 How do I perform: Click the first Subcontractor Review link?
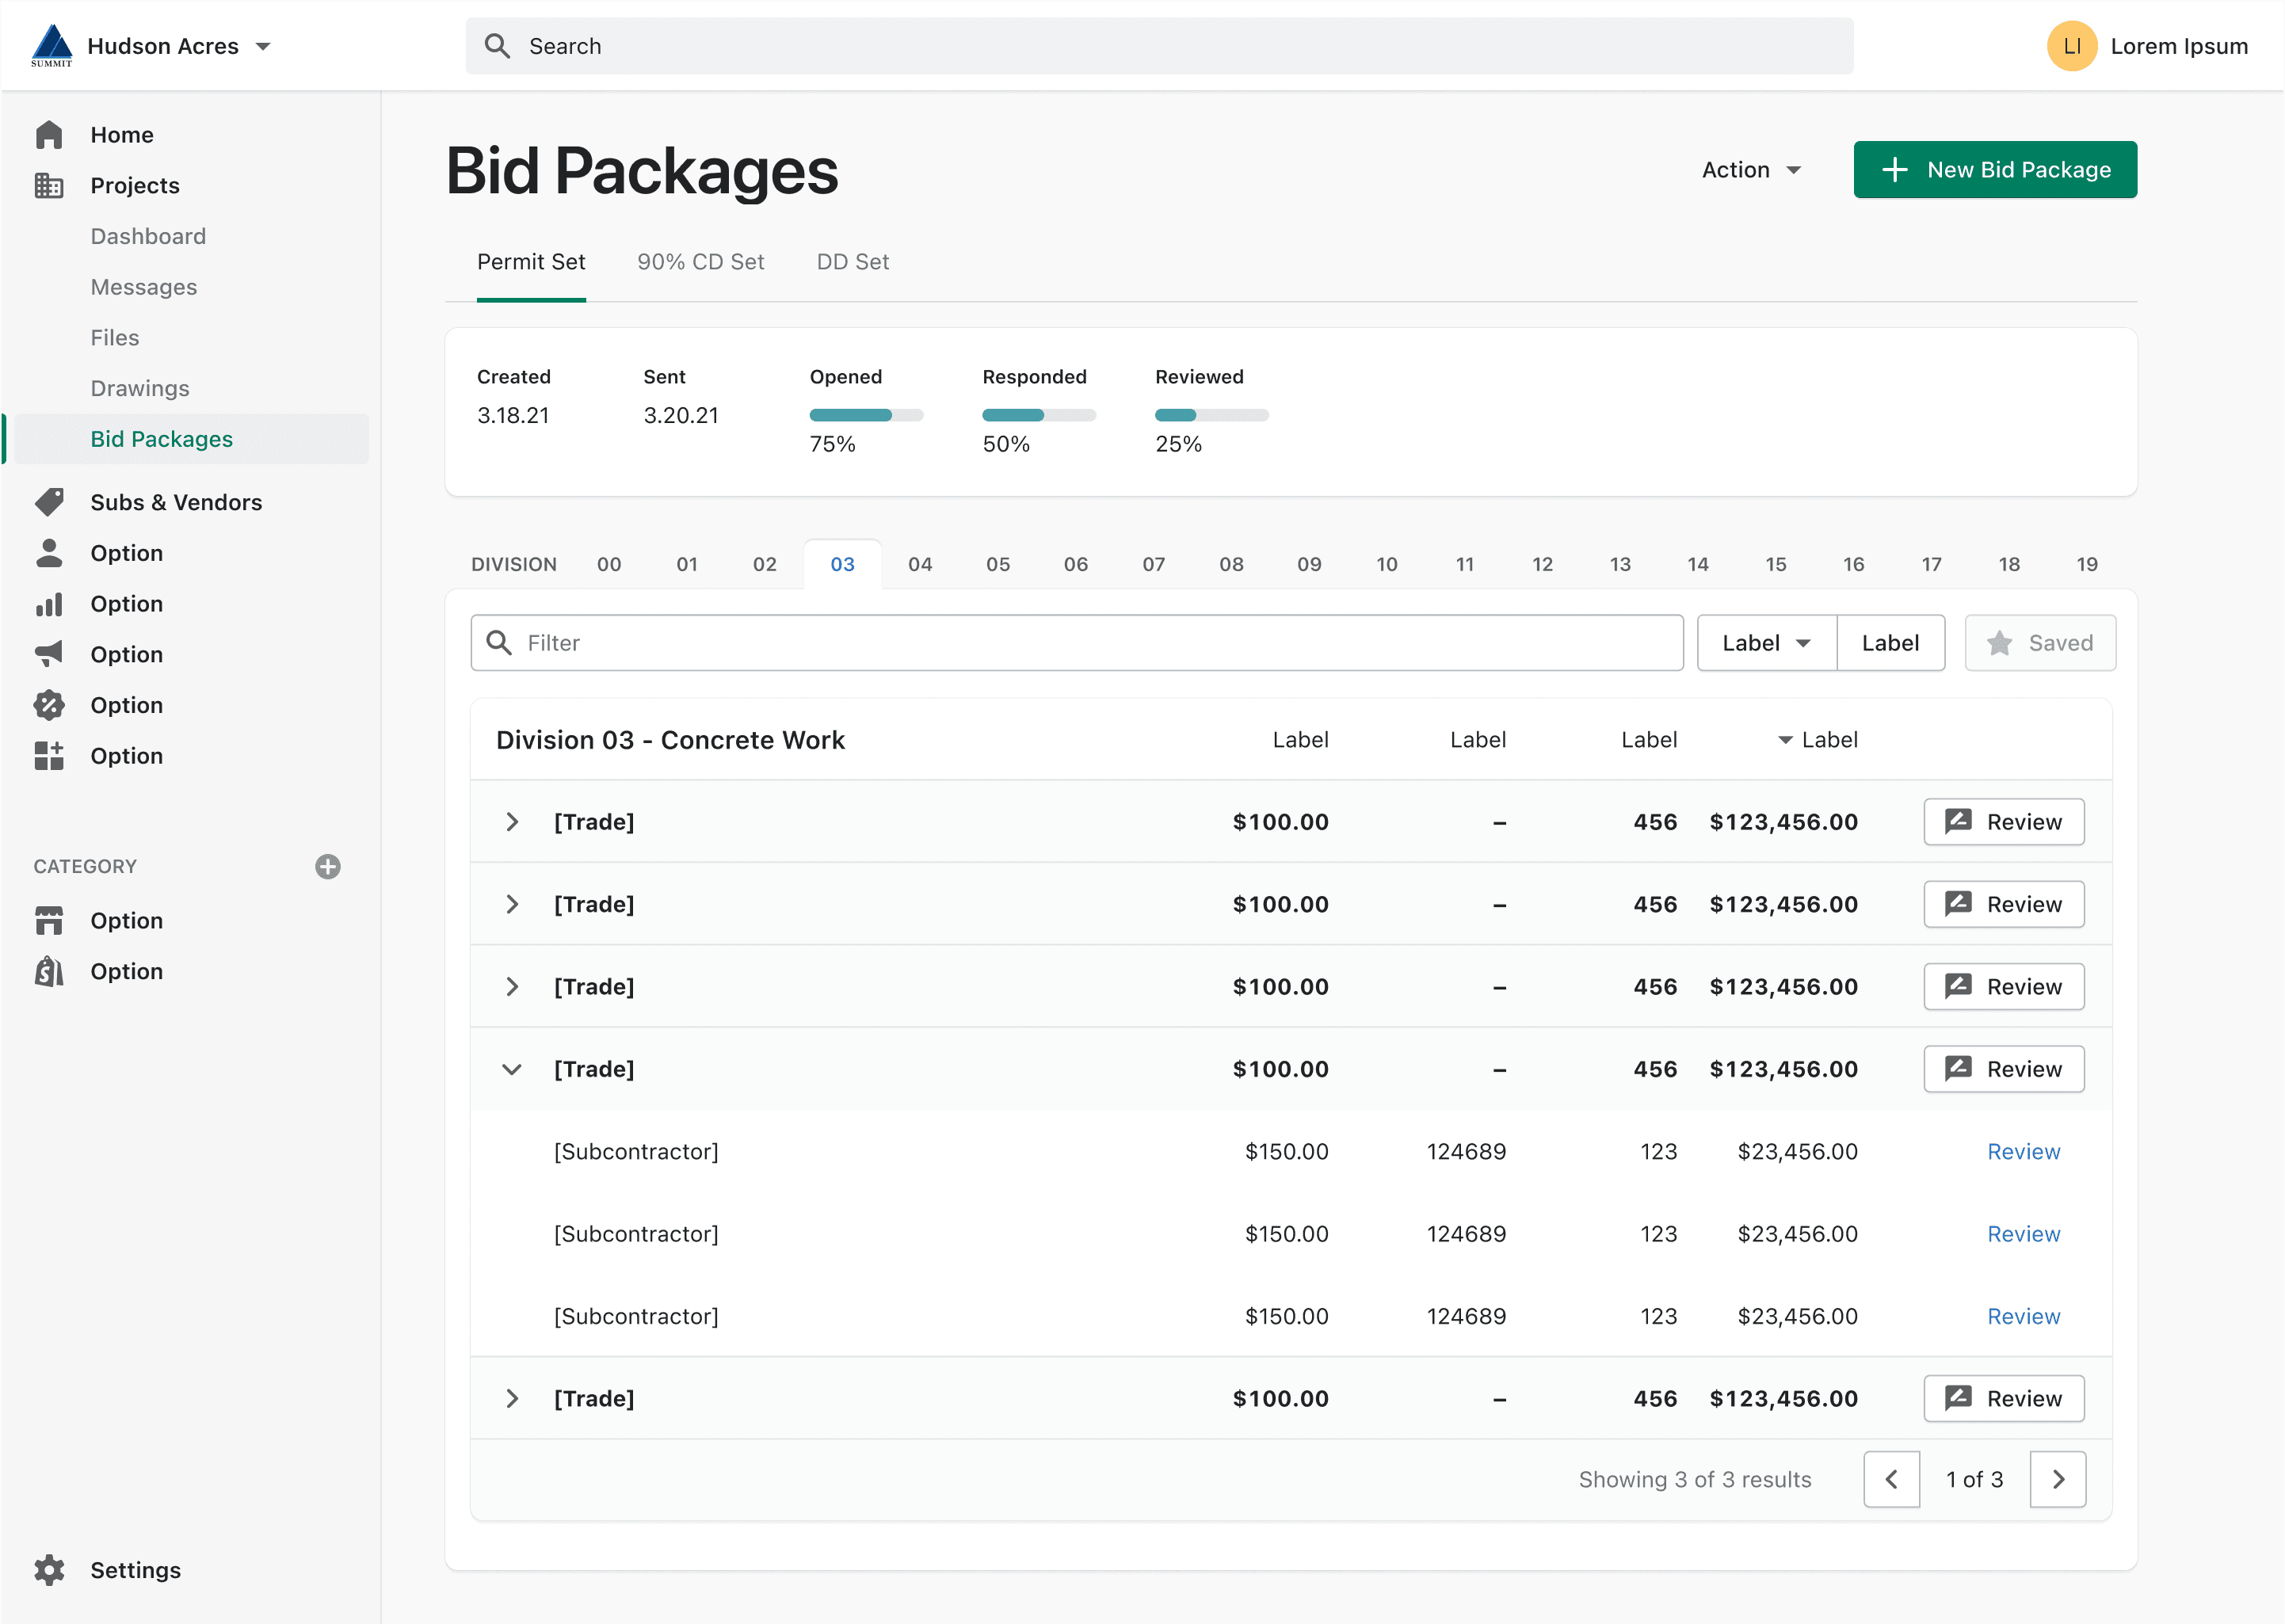[x=2023, y=1152]
